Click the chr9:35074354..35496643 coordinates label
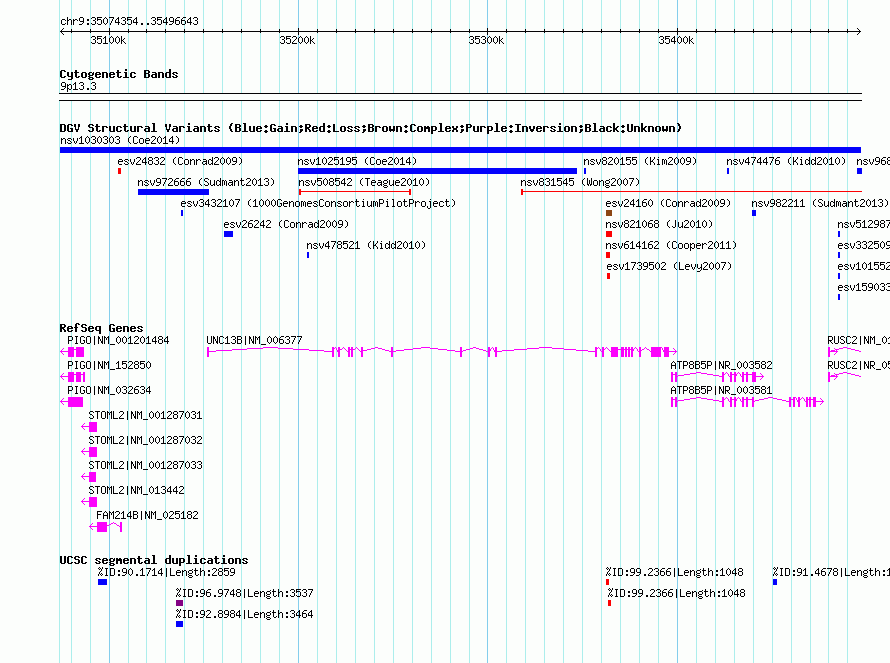This screenshot has height=663, width=890. click(129, 21)
